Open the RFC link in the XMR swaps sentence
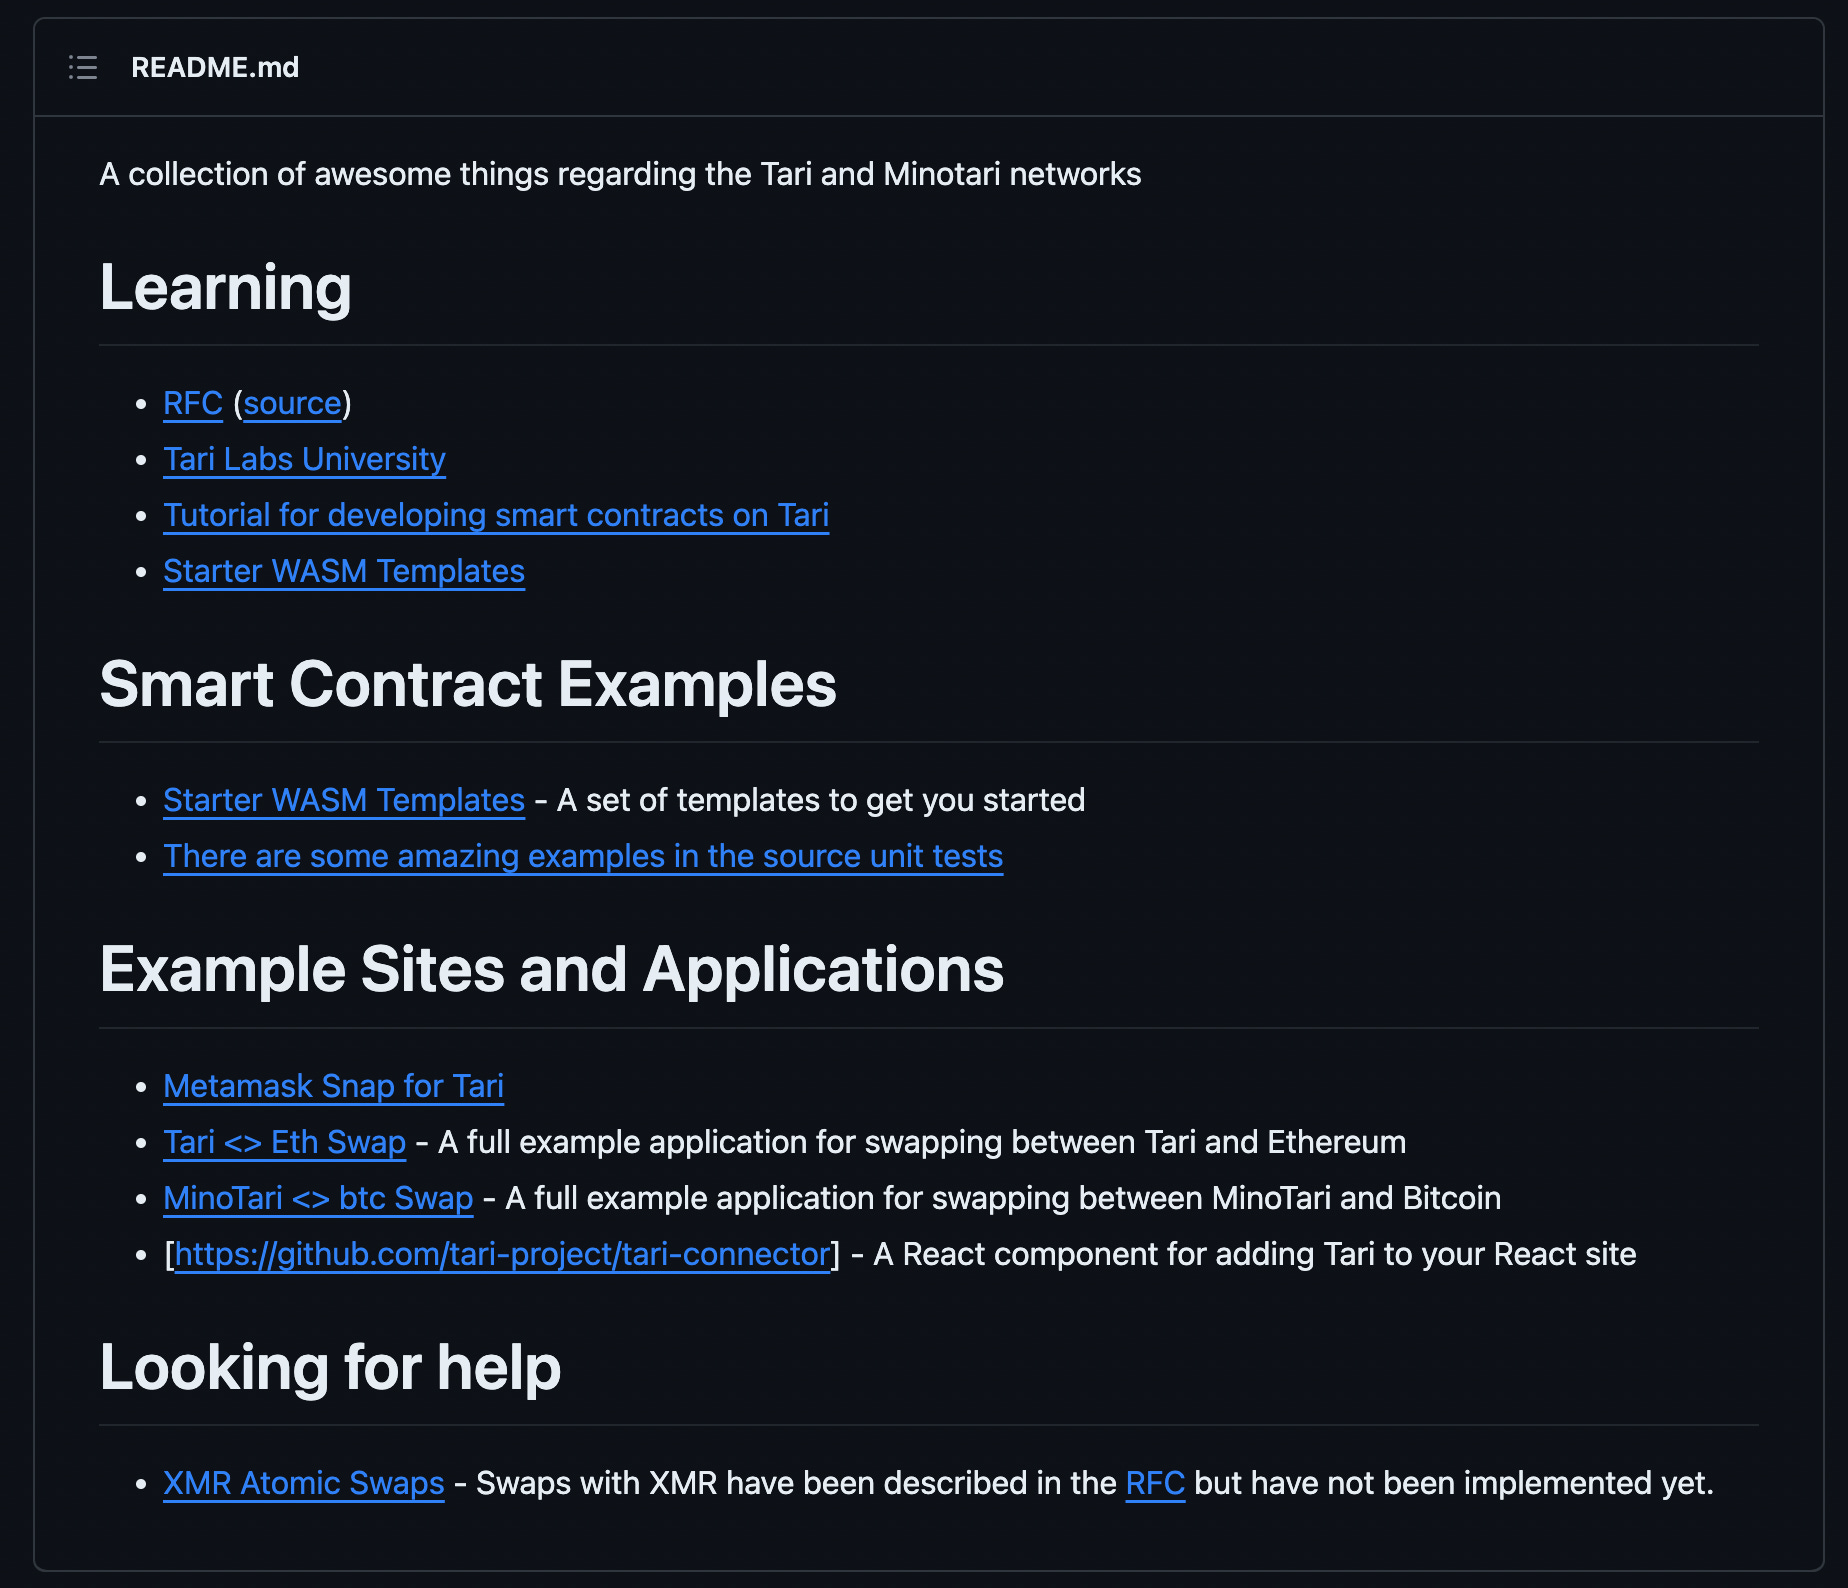This screenshot has width=1848, height=1588. [1155, 1483]
